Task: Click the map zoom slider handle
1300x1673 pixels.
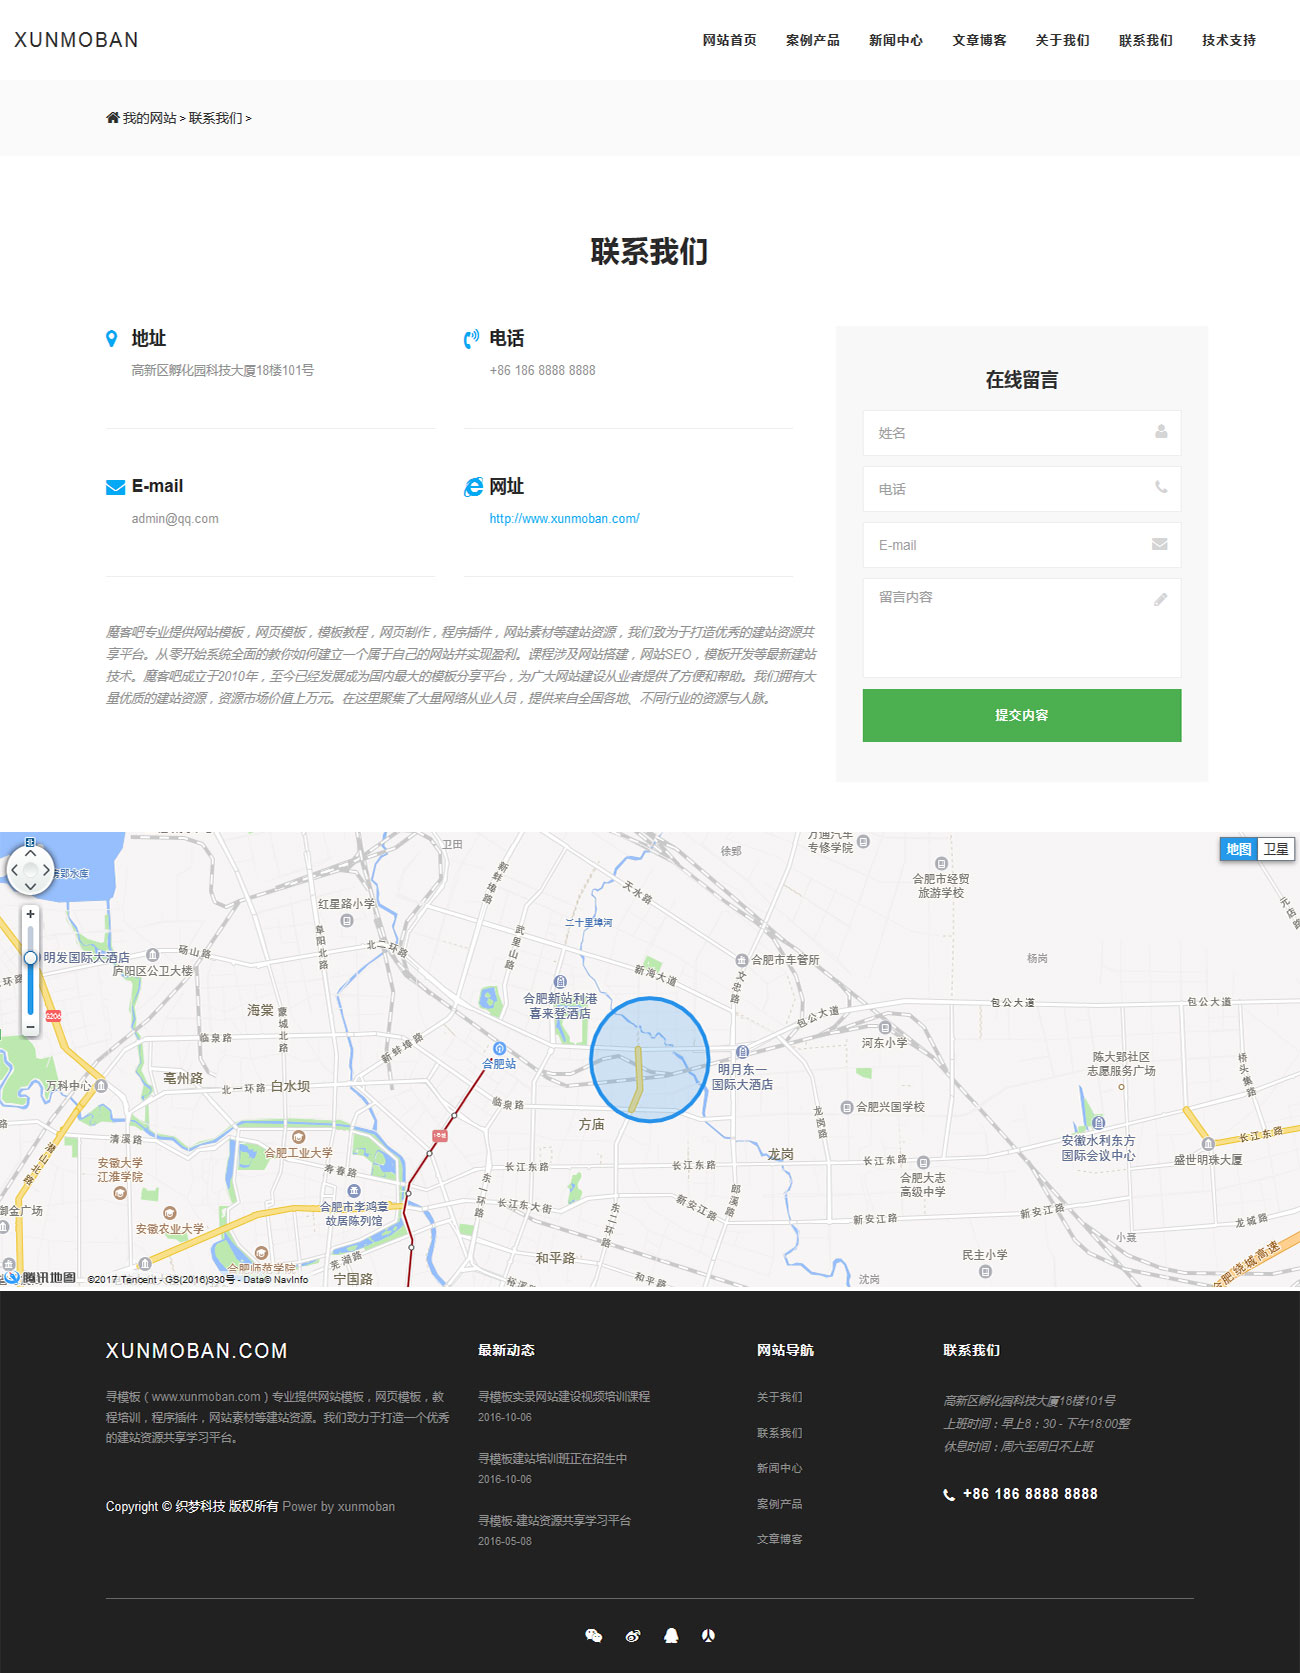Action: coord(30,958)
